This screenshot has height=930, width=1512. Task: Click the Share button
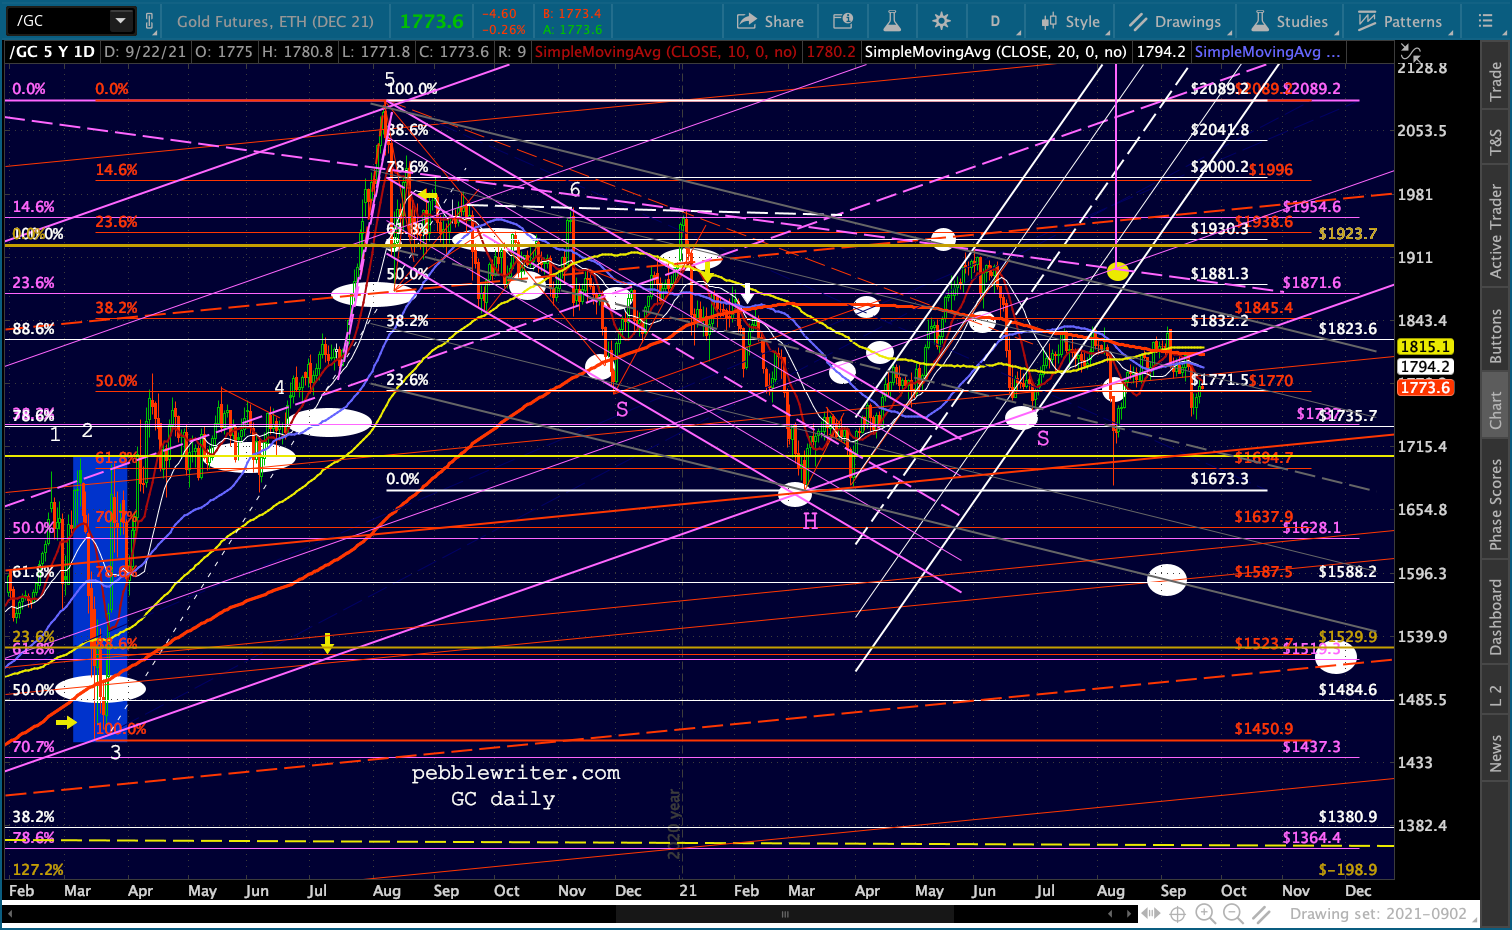(770, 21)
